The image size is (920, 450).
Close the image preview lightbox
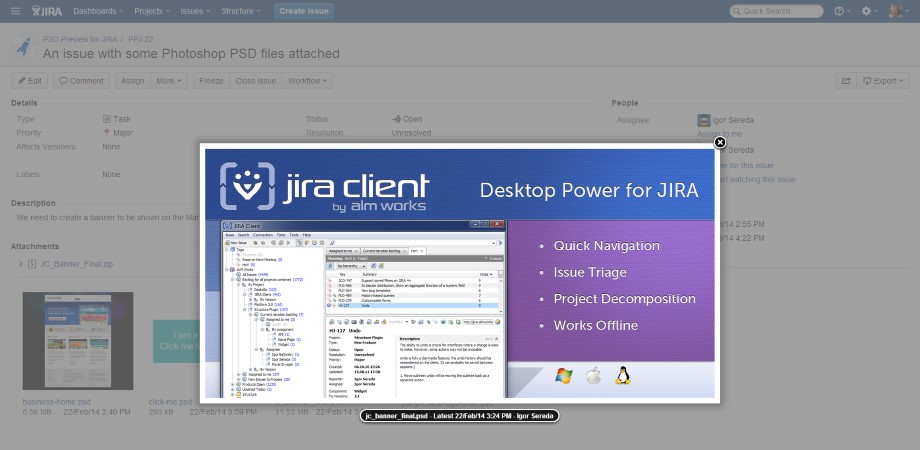720,142
